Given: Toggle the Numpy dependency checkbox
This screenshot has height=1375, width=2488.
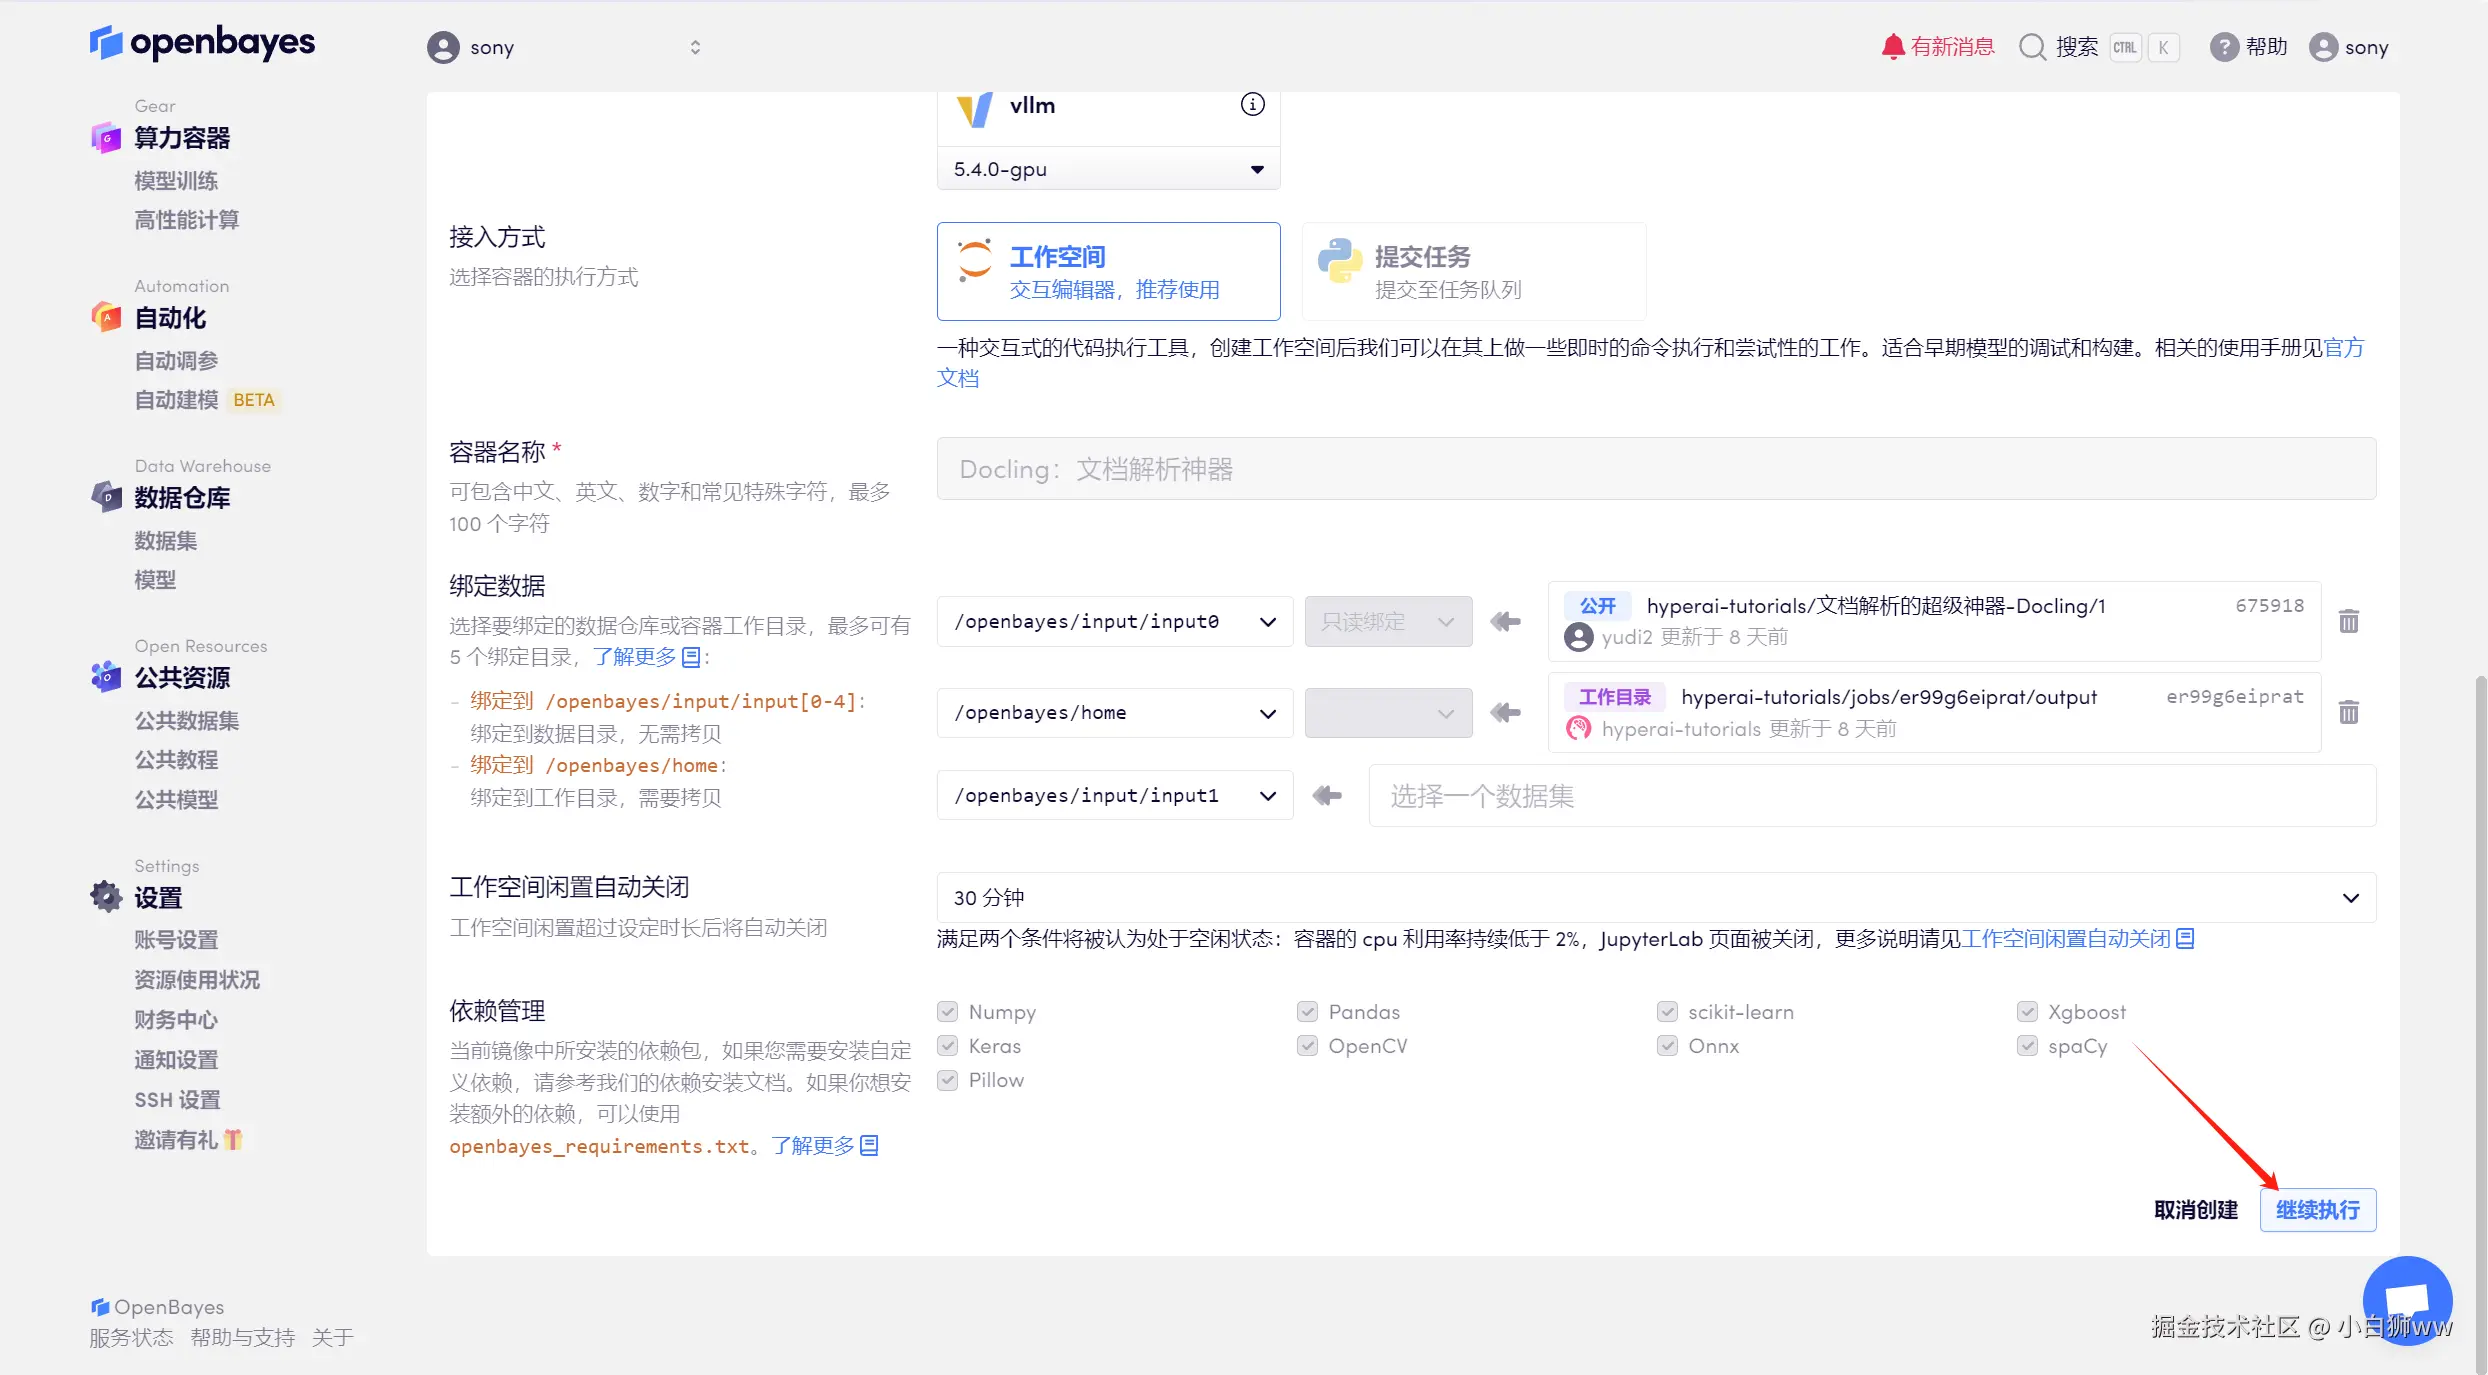Looking at the screenshot, I should 948,1012.
